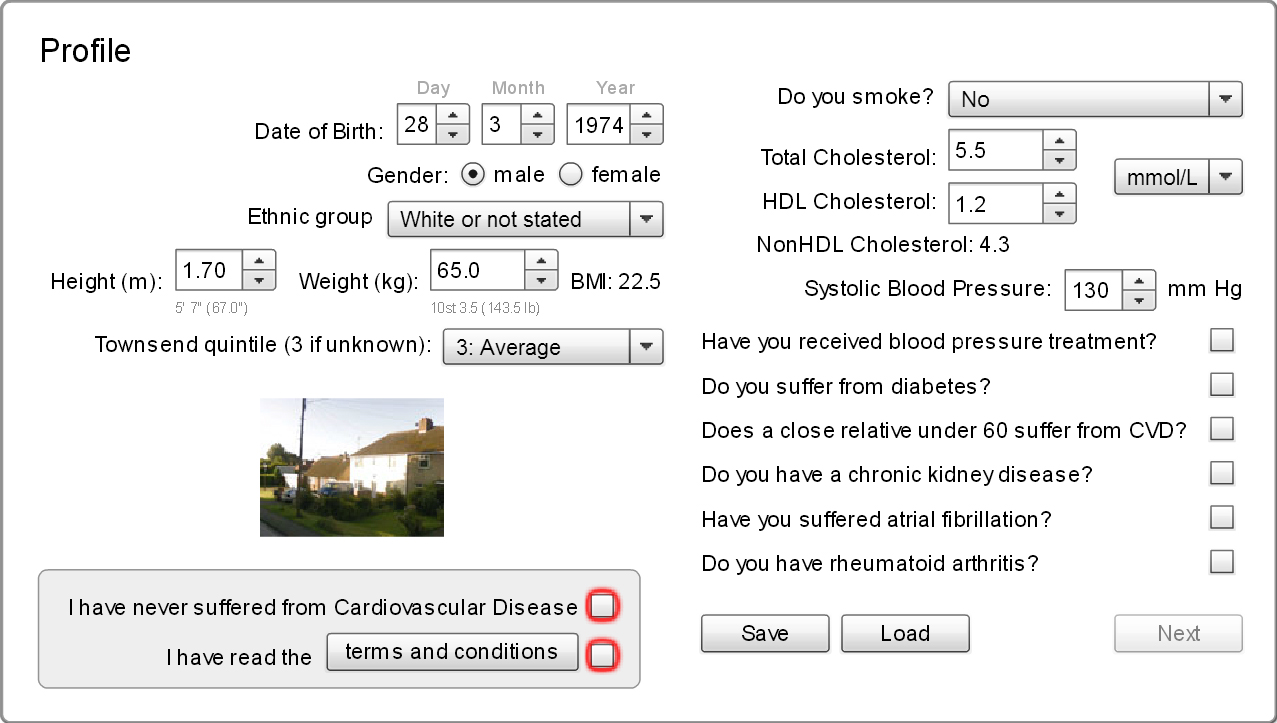Focus the Height field showing 1.70

click(210, 270)
